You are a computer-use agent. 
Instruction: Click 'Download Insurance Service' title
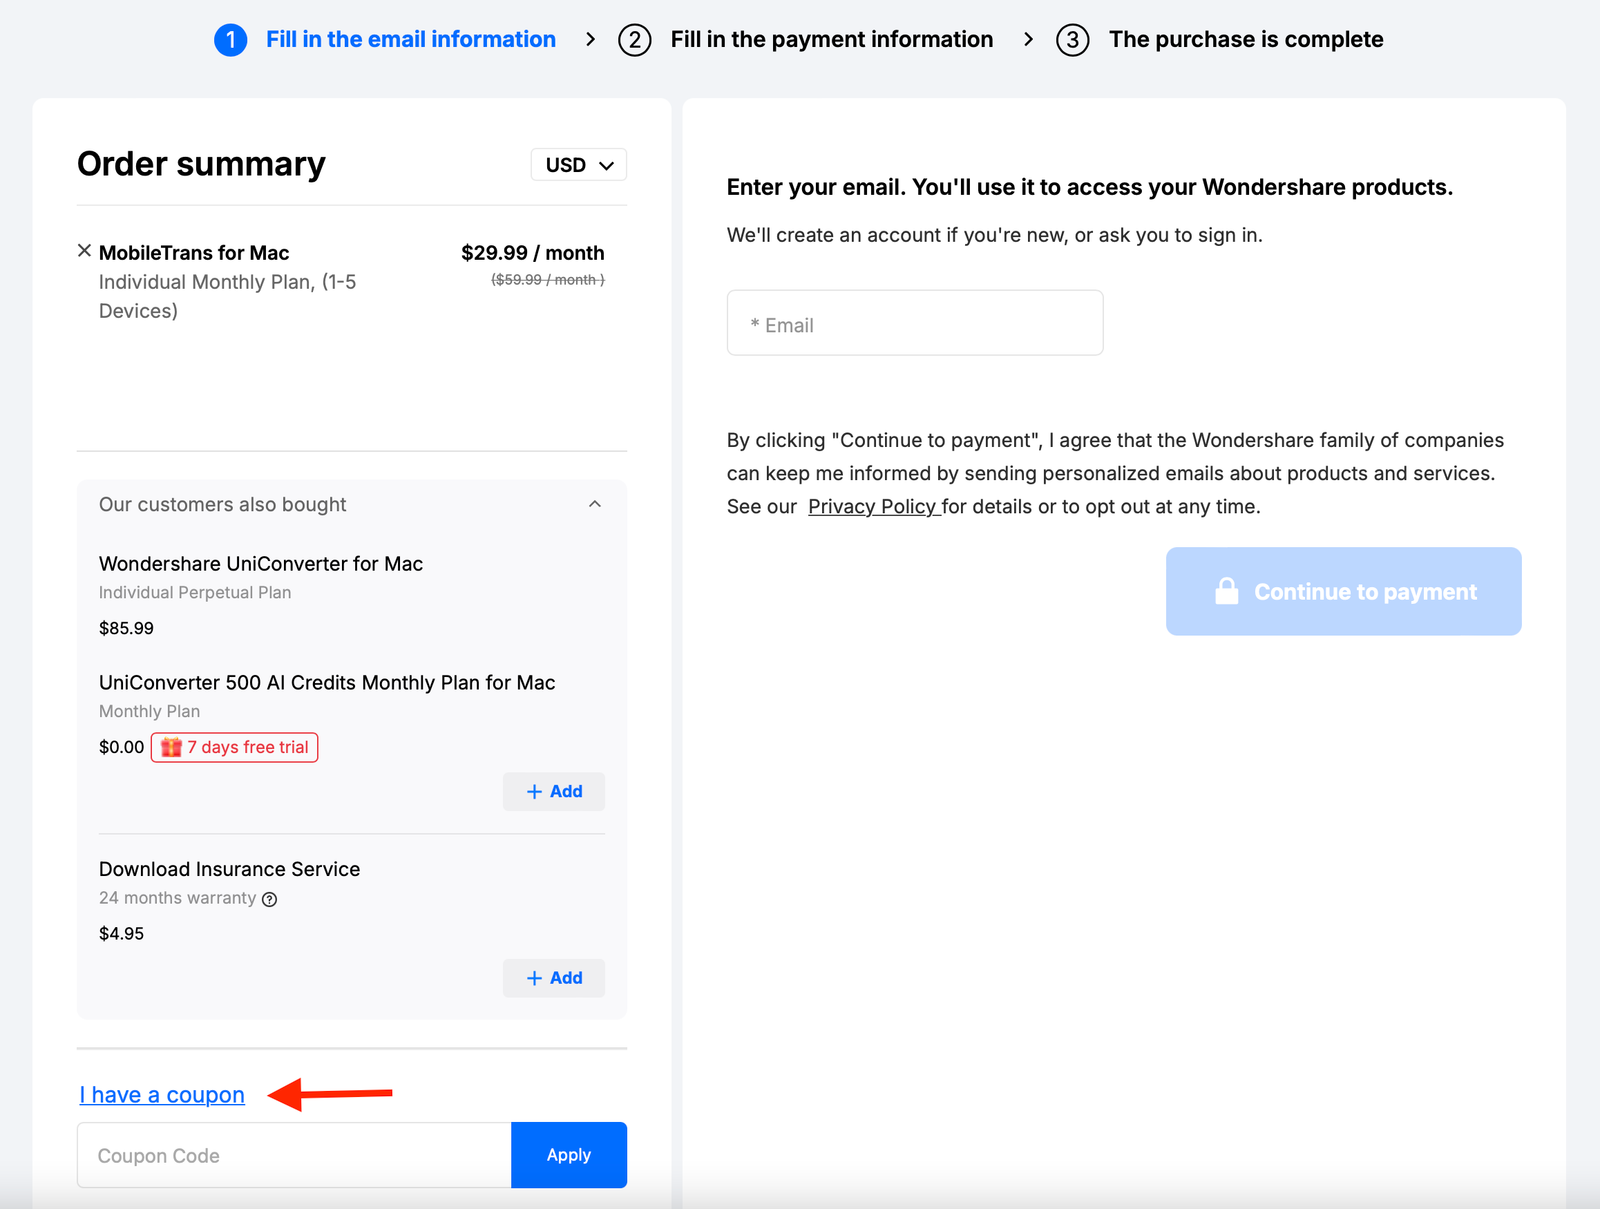[x=230, y=869]
